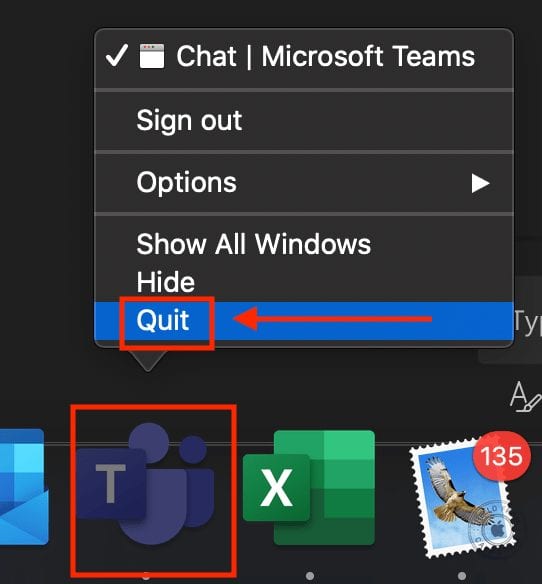Launch Excel from the dock
The image size is (542, 584).
point(309,488)
